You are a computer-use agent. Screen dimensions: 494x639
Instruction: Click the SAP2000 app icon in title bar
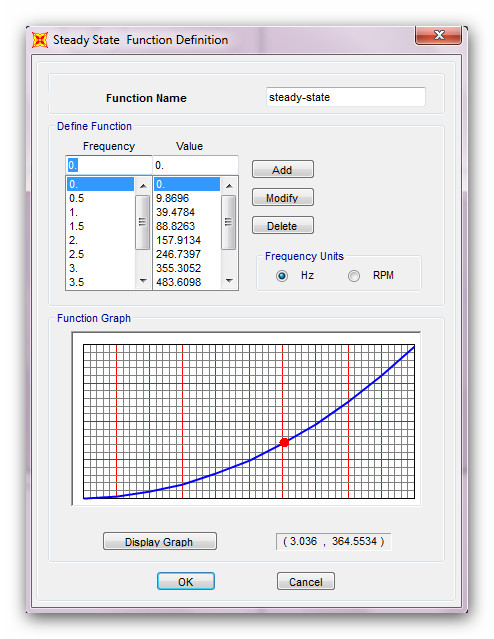pos(40,40)
